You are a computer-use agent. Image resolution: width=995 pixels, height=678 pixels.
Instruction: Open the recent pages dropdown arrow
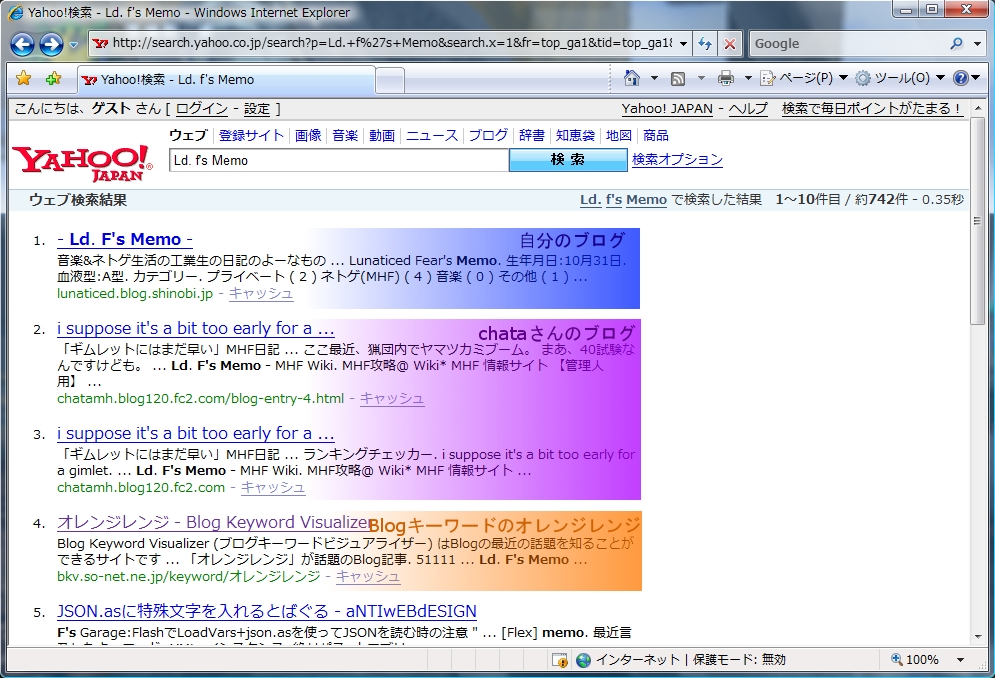tap(74, 44)
